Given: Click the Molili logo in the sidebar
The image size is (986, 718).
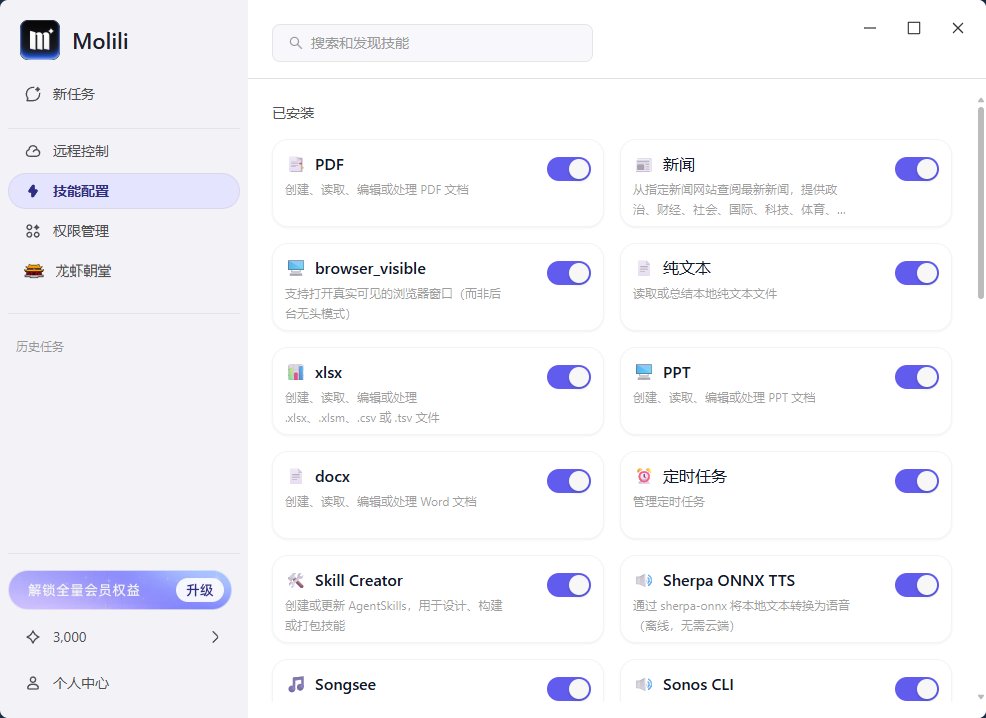Looking at the screenshot, I should [x=39, y=40].
